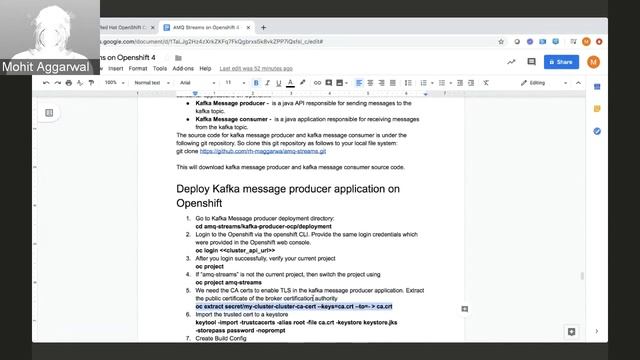
Task: Show the document outline icon
Action: point(49,113)
